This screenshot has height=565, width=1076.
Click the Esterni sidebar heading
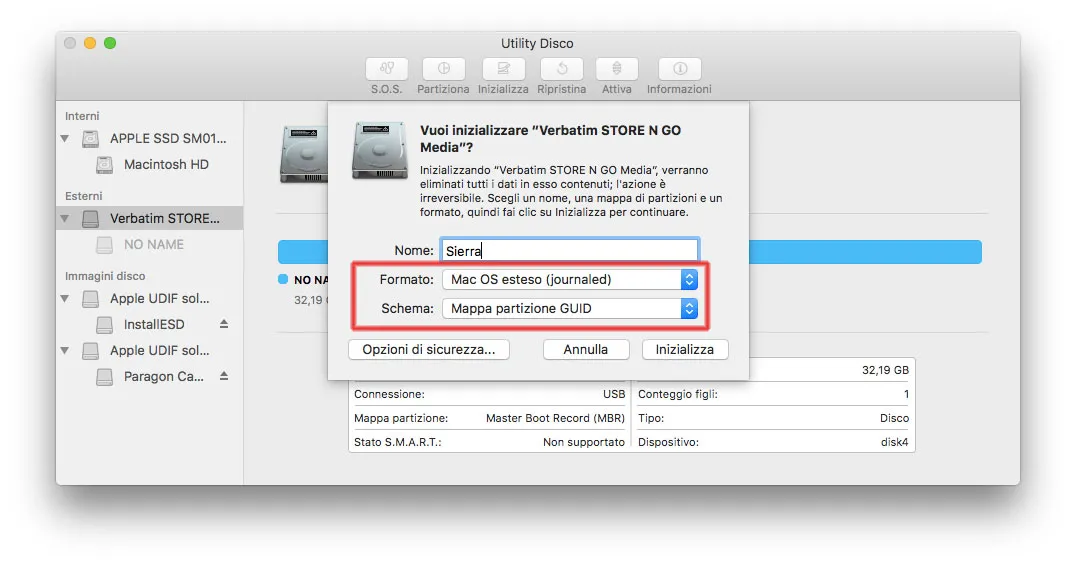pyautogui.click(x=84, y=196)
